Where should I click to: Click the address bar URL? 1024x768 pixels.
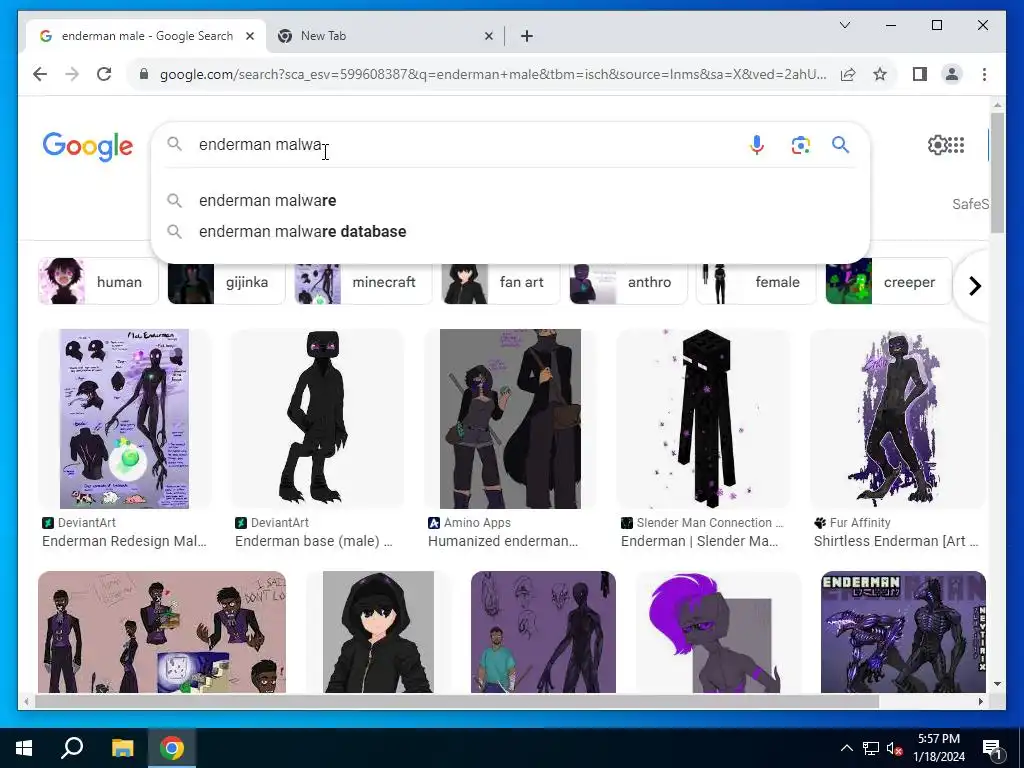[x=493, y=74]
